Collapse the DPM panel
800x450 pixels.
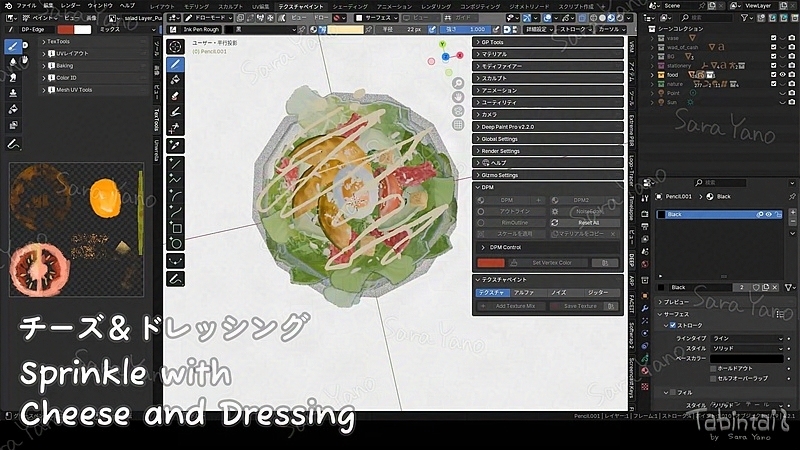click(x=547, y=187)
